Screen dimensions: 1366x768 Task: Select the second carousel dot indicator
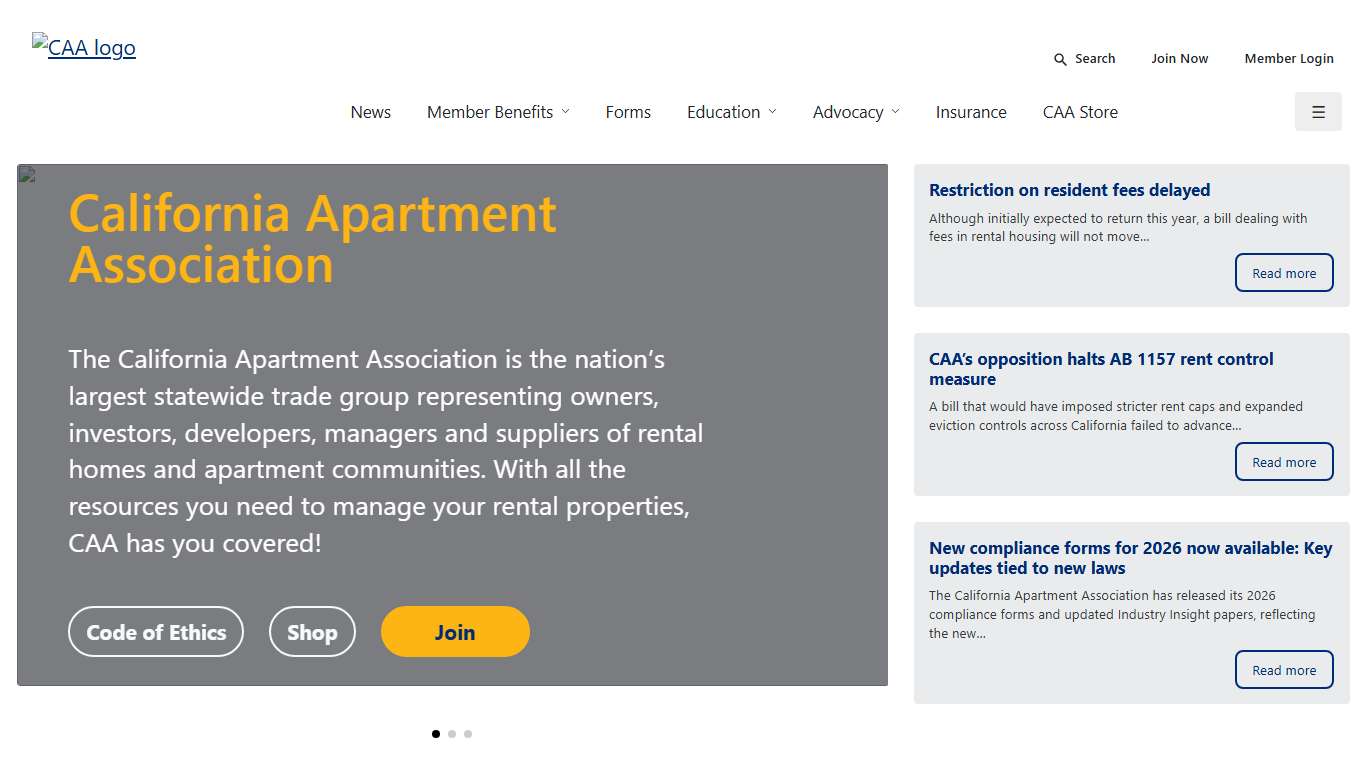(x=452, y=733)
